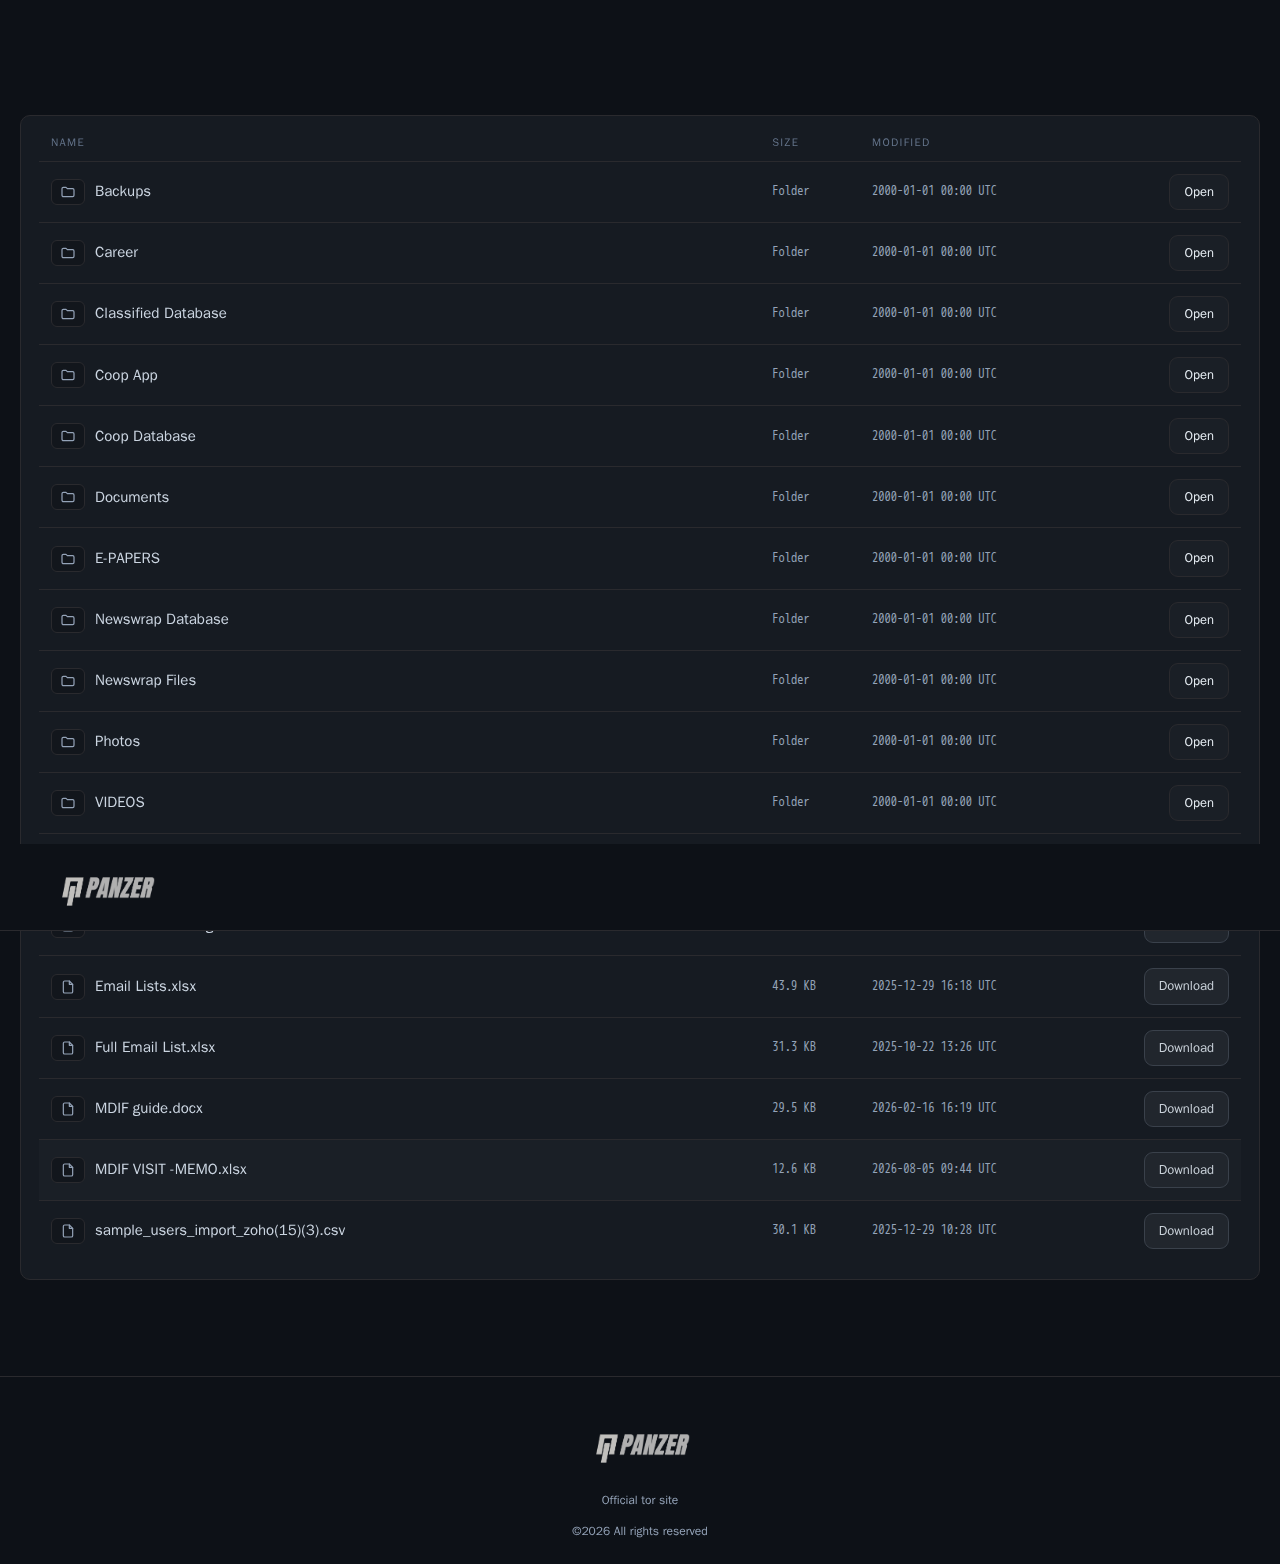The height and width of the screenshot is (1564, 1280).
Task: Click the Photos folder icon
Action: coord(68,741)
